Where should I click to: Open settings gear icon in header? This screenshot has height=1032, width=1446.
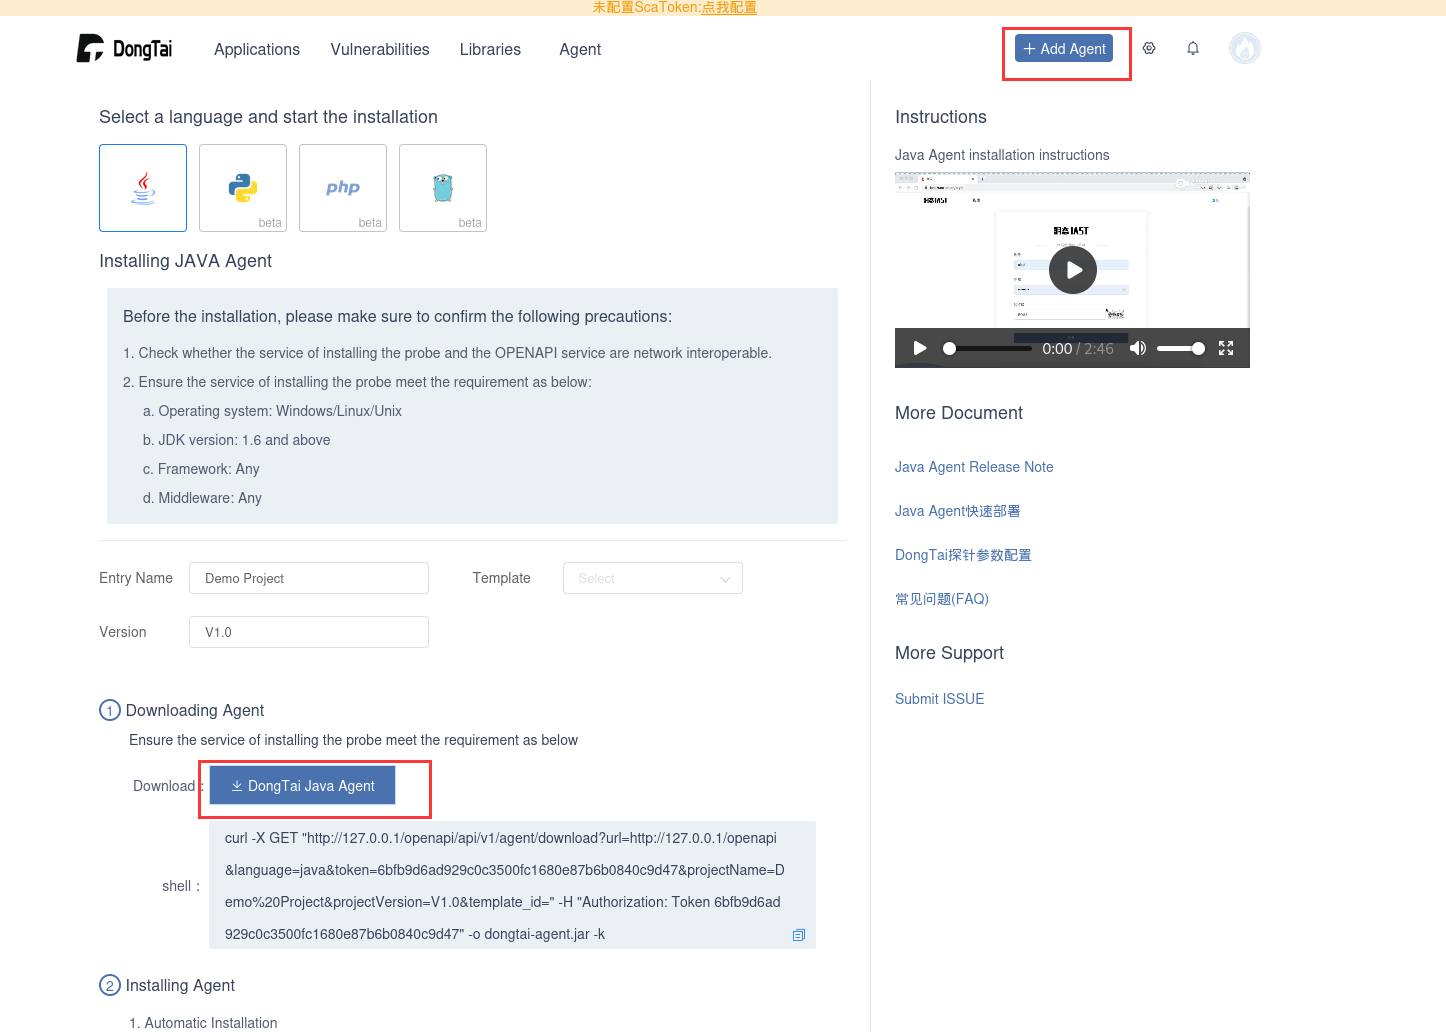click(1149, 48)
